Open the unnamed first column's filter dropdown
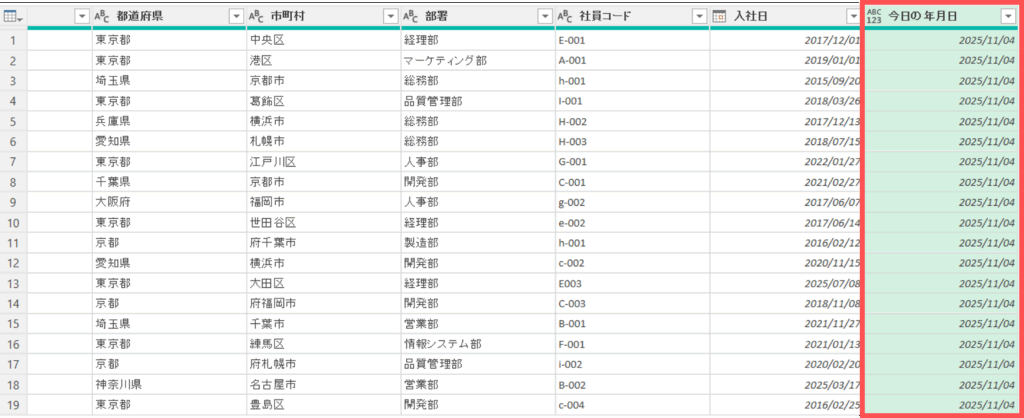This screenshot has width=1024, height=418. coord(82,17)
